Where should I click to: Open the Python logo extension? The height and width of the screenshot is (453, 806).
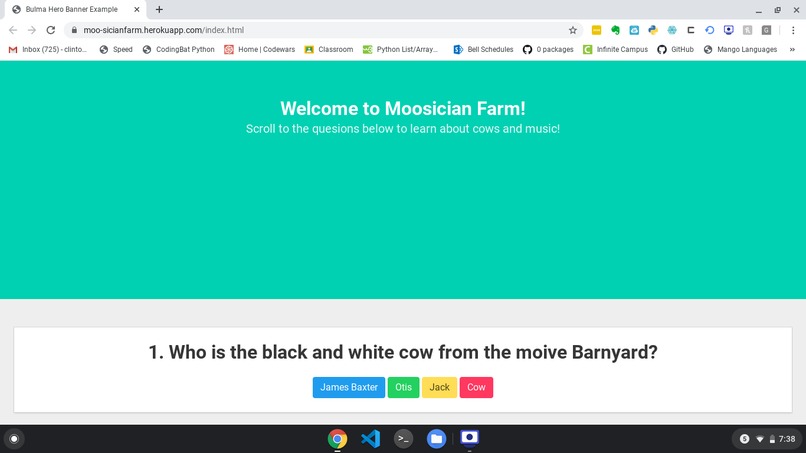click(653, 30)
